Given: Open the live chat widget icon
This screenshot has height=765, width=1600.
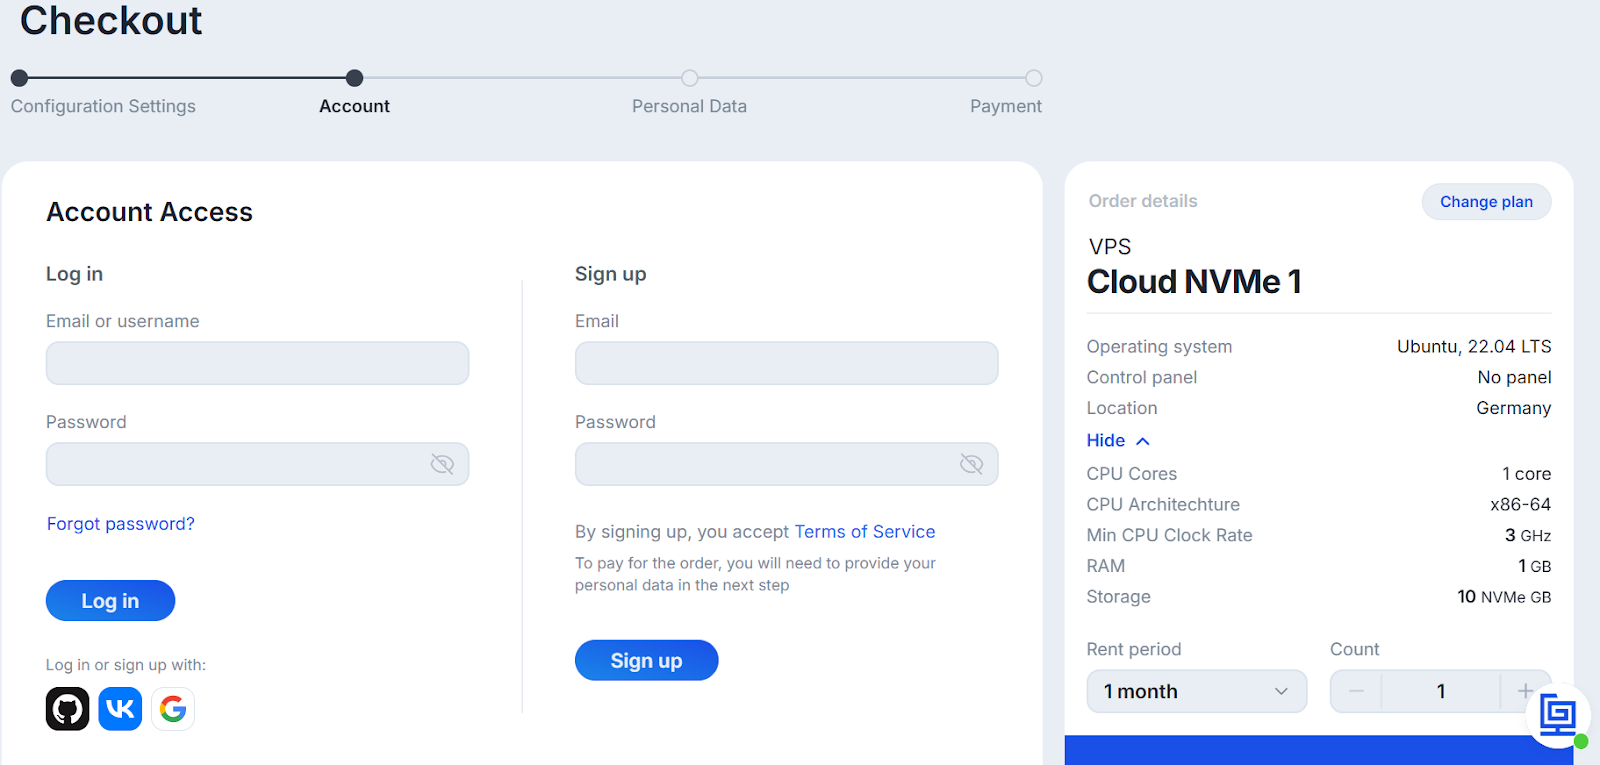Looking at the screenshot, I should [x=1558, y=715].
